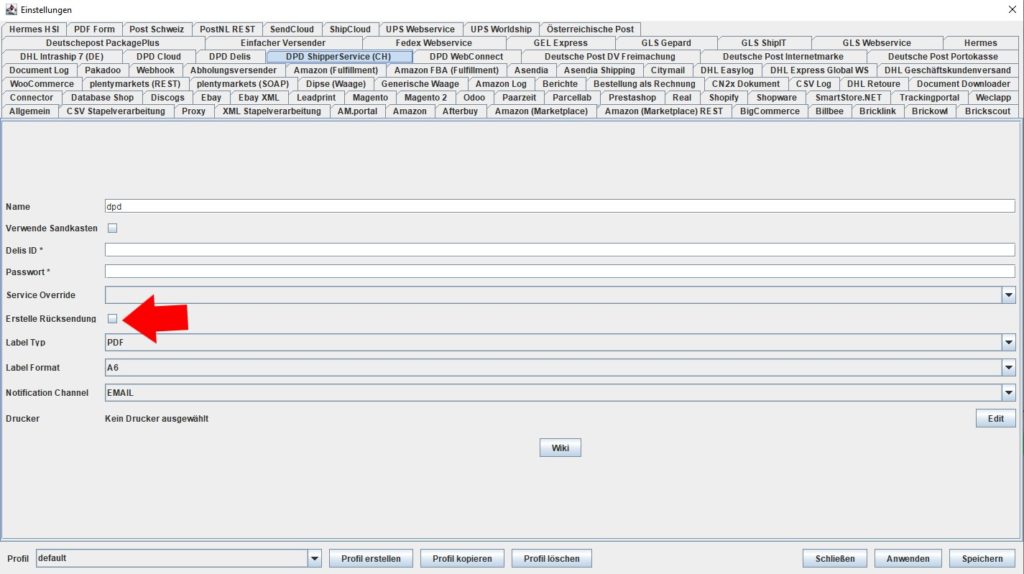1024x574 pixels.
Task: Click Profil erstellen button
Action: point(371,558)
